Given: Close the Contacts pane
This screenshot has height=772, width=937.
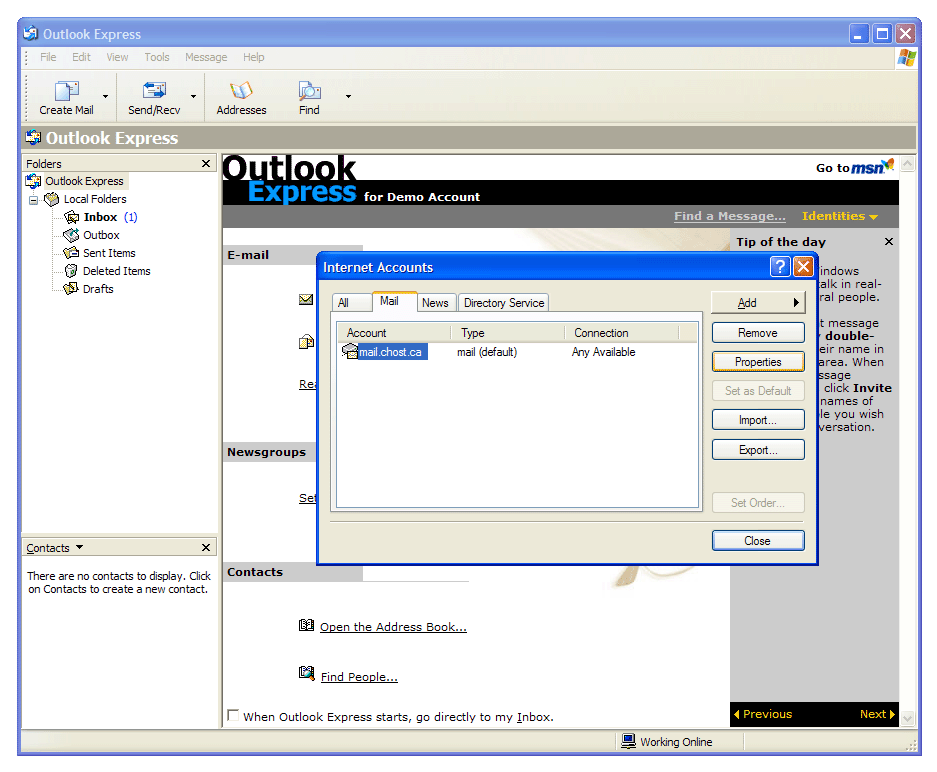Looking at the screenshot, I should (206, 547).
